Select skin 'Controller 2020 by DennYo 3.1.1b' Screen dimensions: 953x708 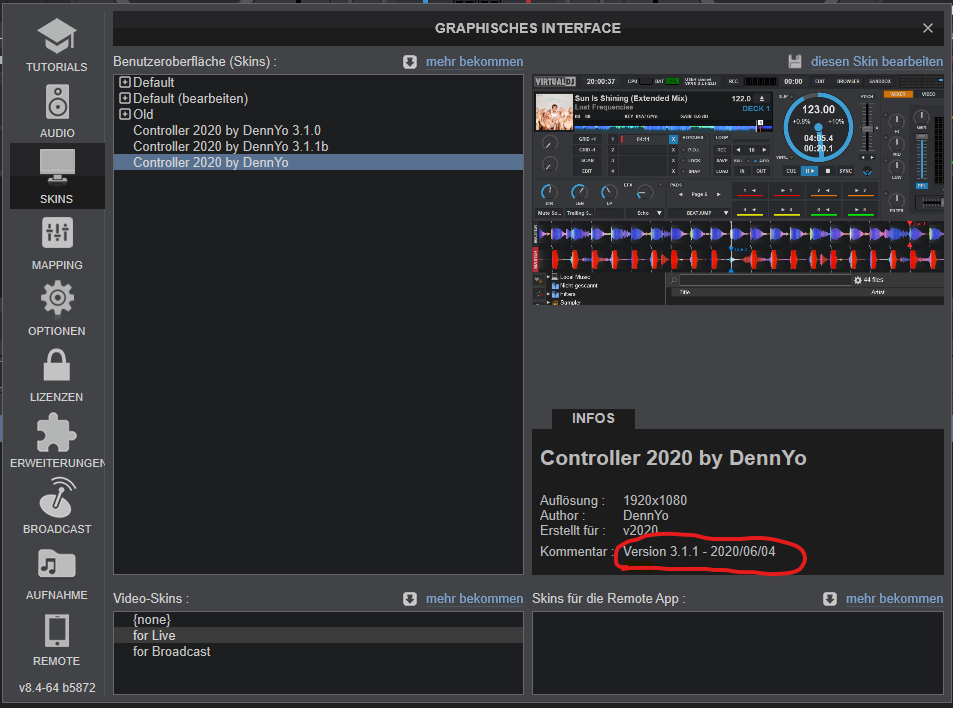(318, 146)
